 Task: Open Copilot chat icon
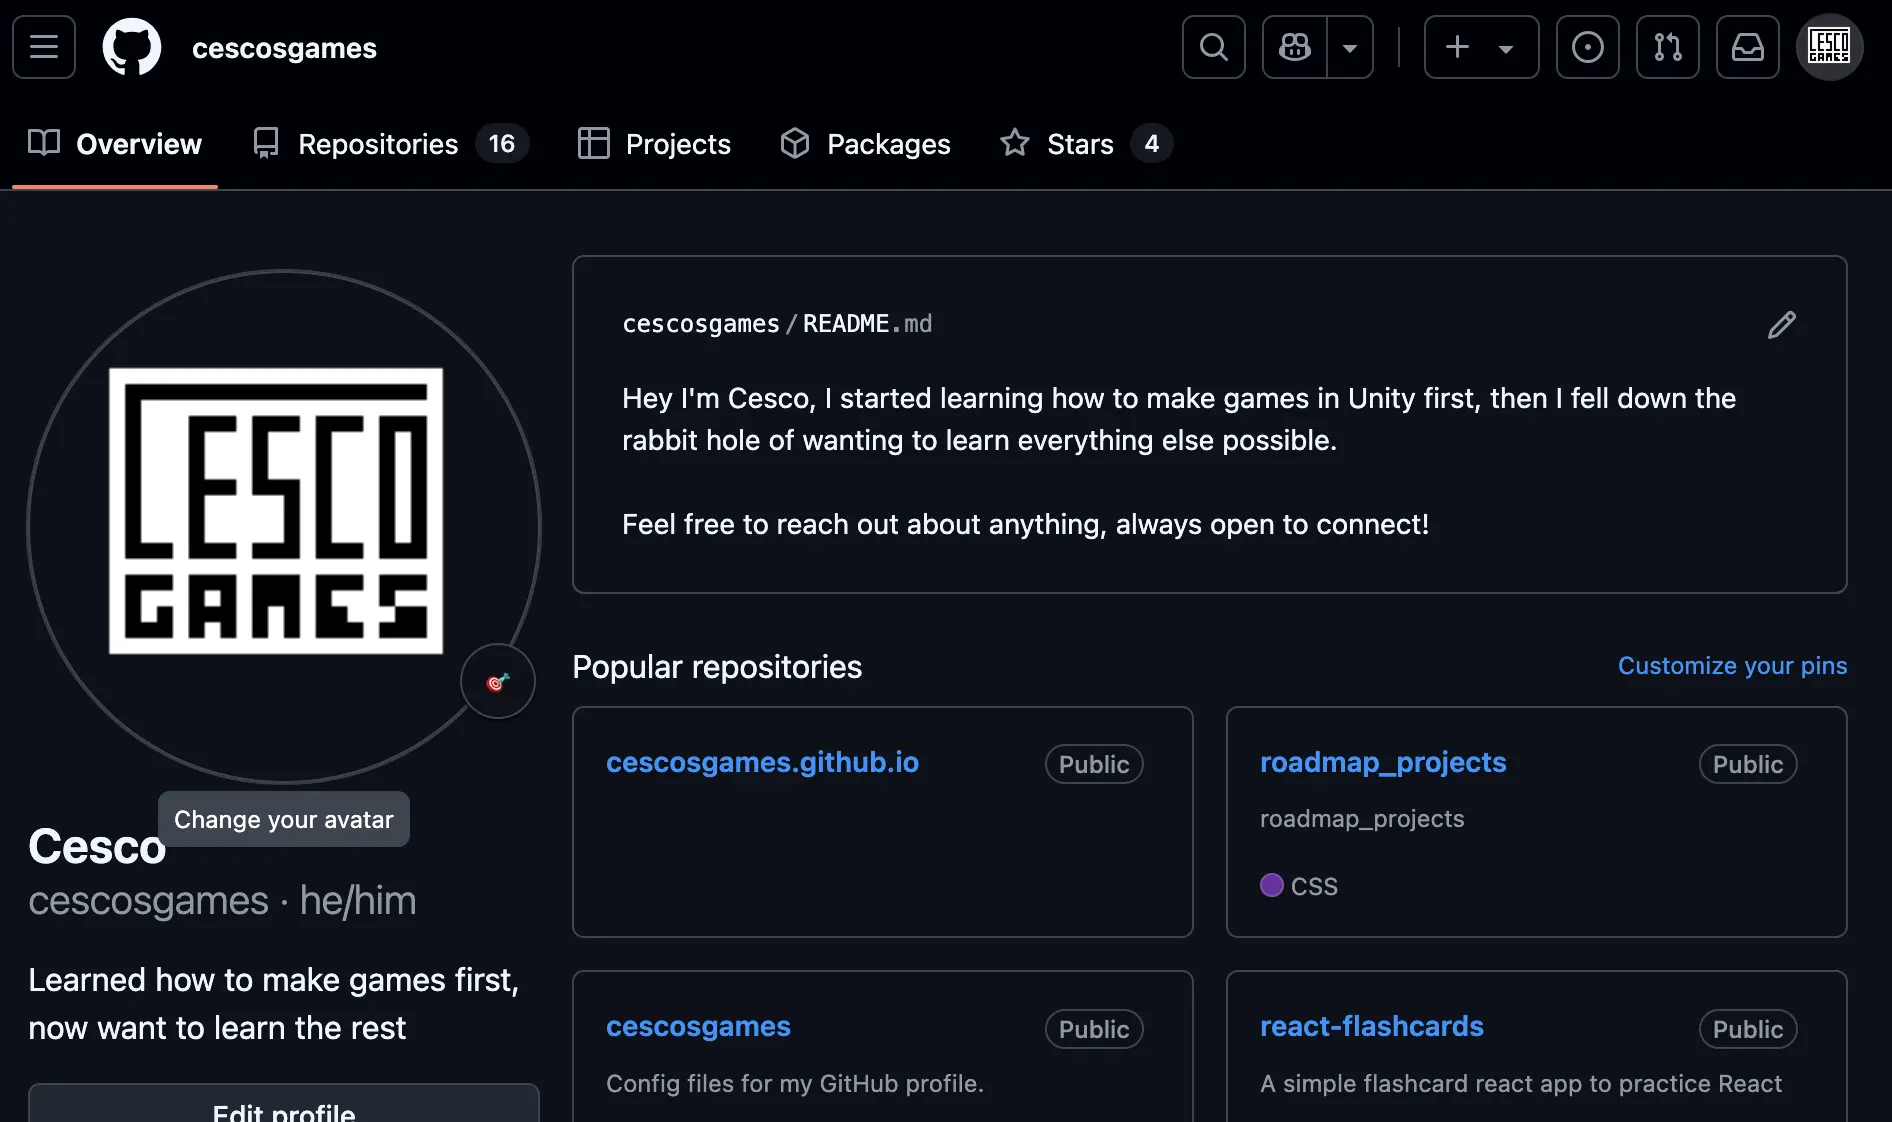[x=1295, y=47]
